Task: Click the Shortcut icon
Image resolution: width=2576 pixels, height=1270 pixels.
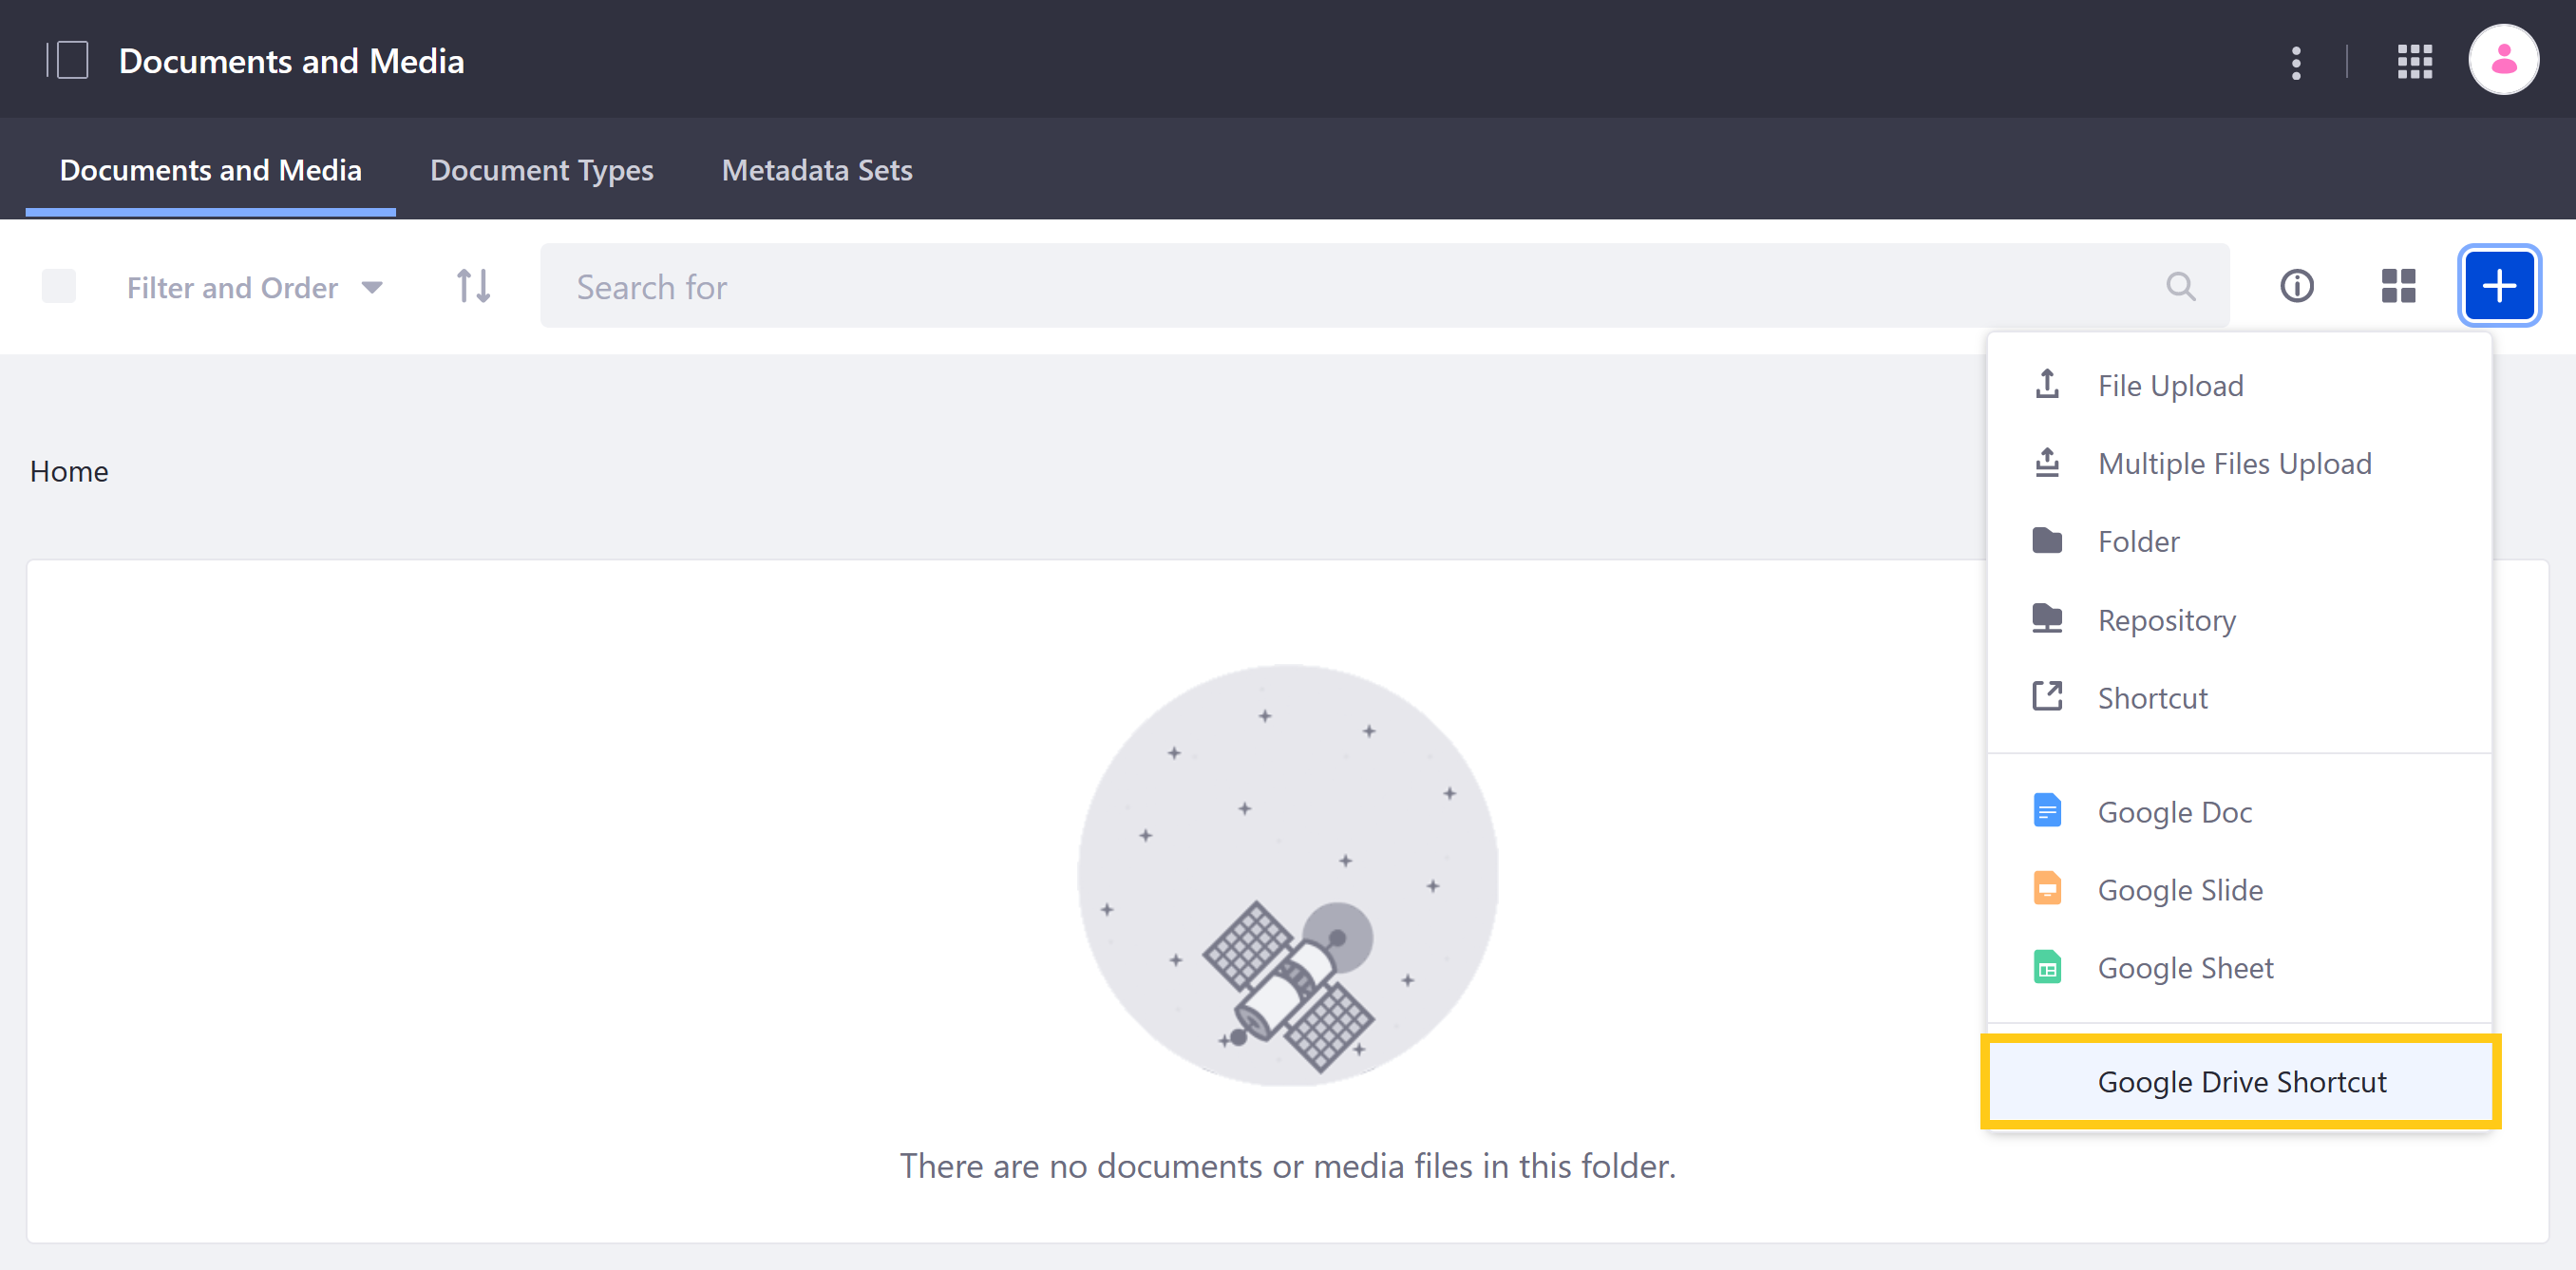Action: (x=2049, y=696)
